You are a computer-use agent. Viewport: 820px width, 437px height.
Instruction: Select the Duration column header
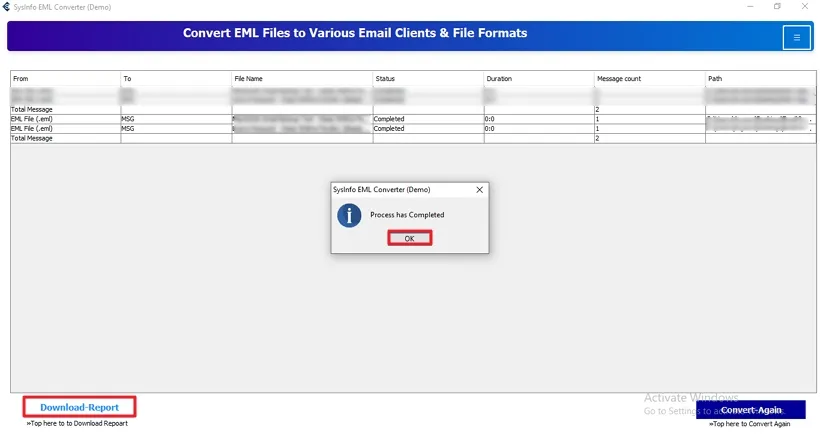coord(539,78)
